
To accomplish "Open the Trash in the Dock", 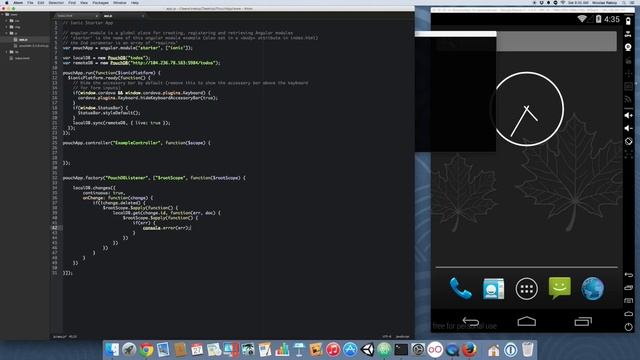I will point(528,350).
